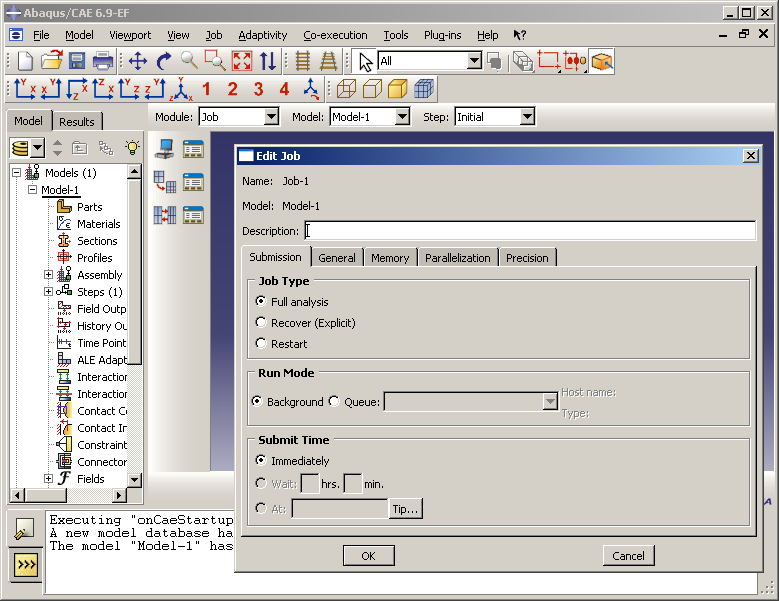
Task: Open the selection filter All dropdown
Action: pos(474,61)
